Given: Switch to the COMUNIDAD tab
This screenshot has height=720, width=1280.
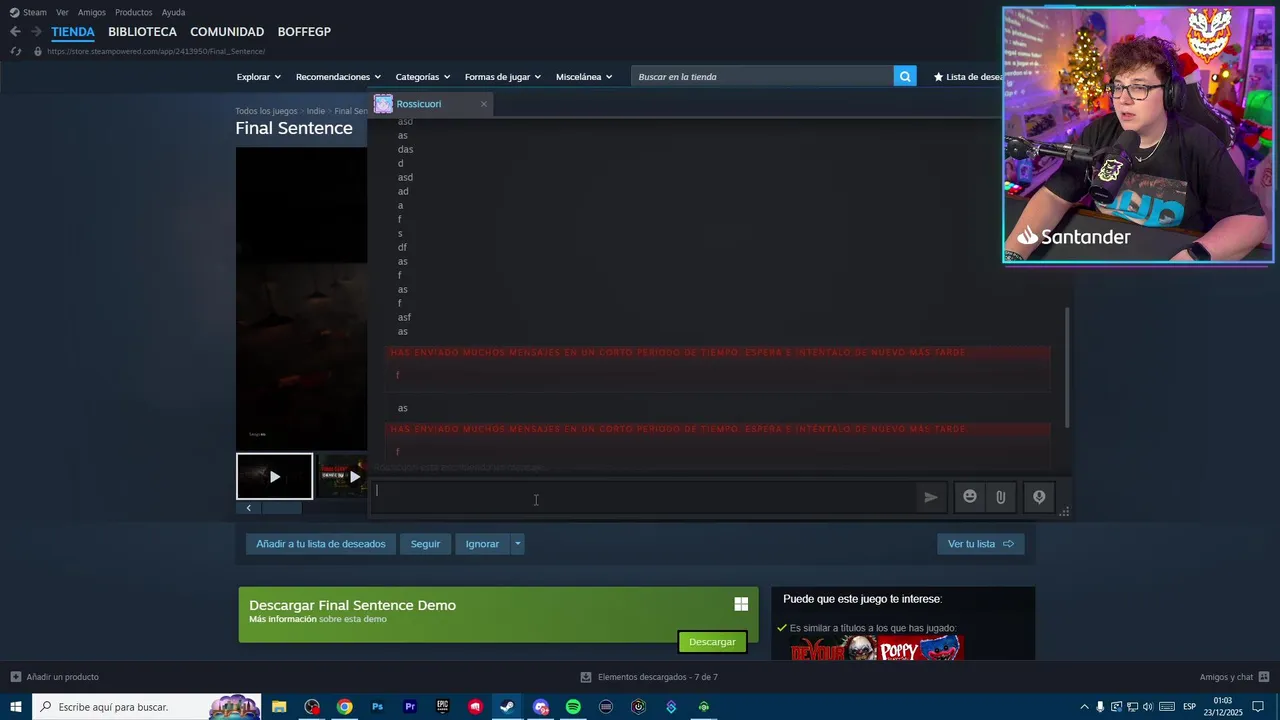Looking at the screenshot, I should (227, 32).
